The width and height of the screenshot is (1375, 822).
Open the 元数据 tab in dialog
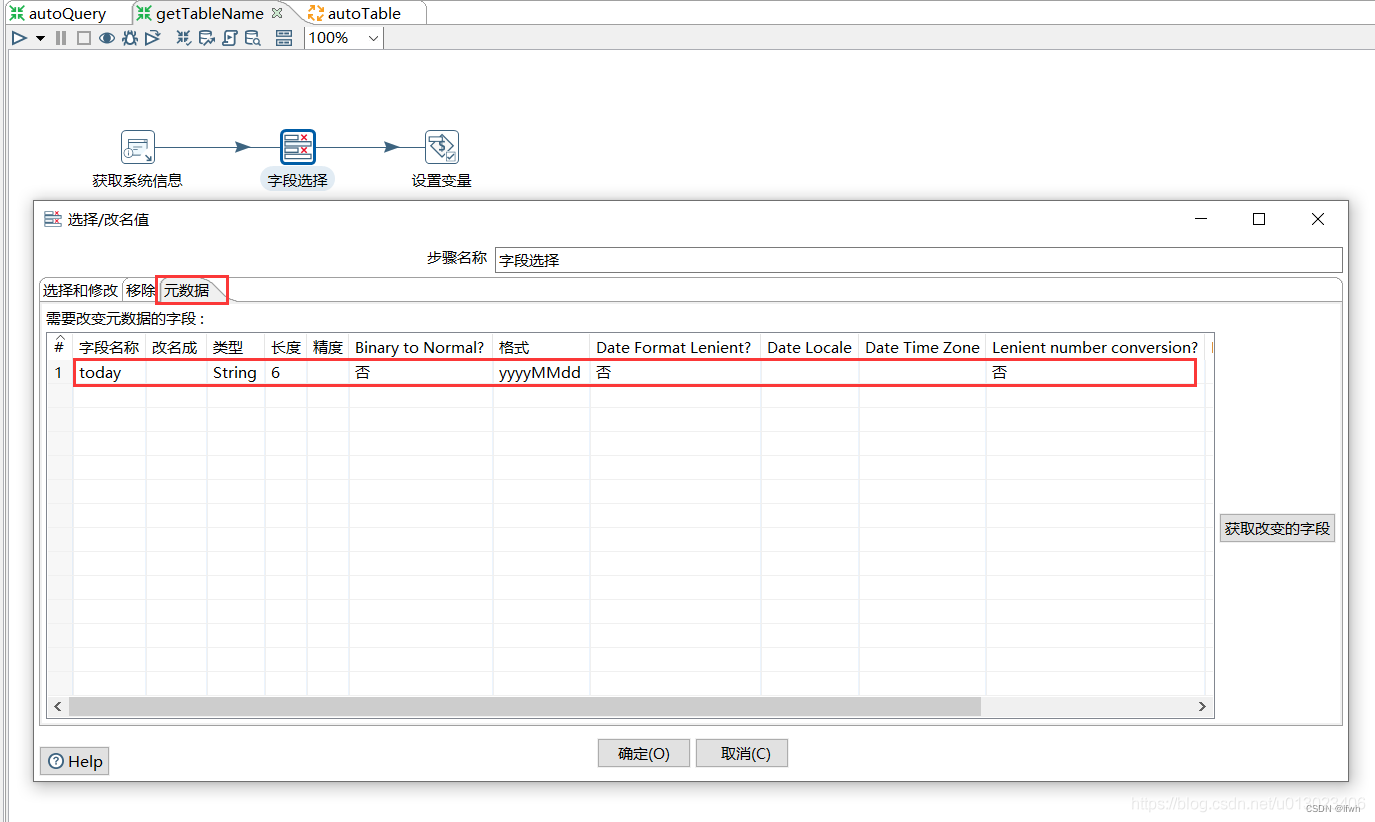187,290
